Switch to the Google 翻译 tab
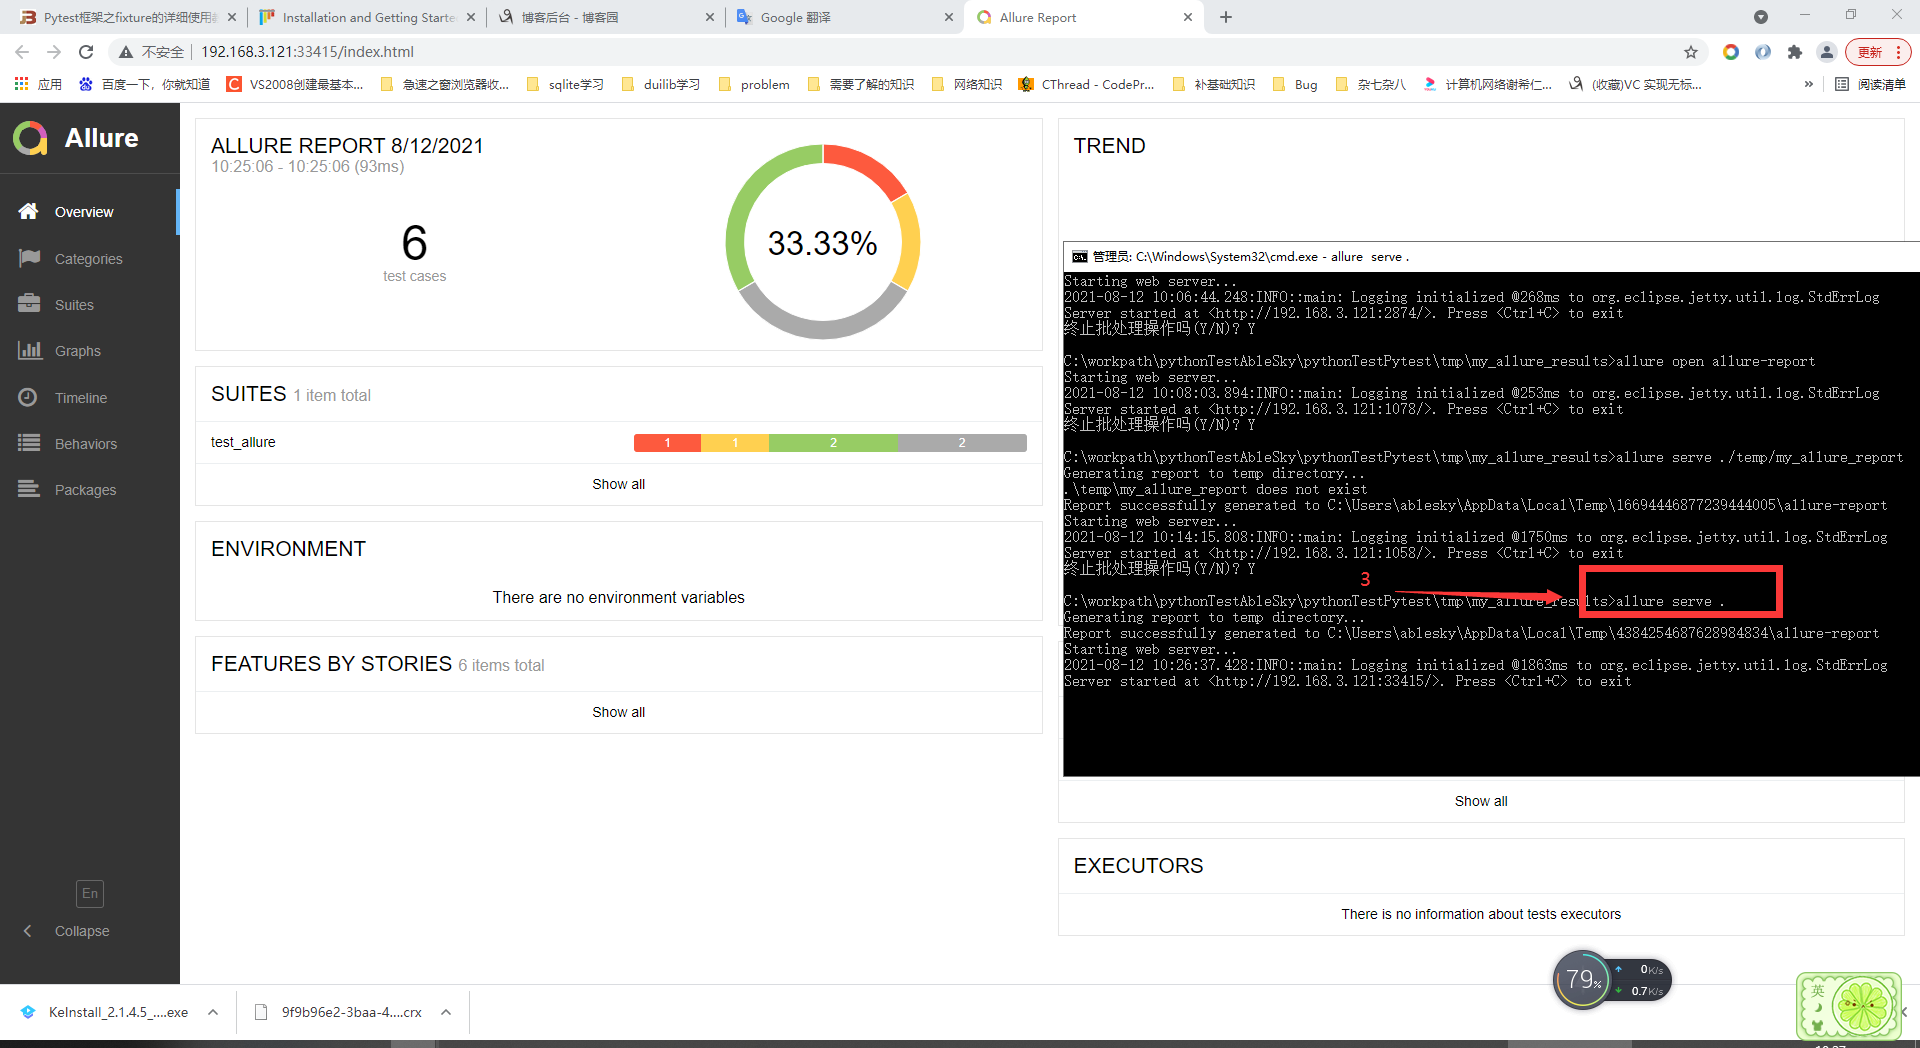The image size is (1920, 1048). (x=845, y=17)
